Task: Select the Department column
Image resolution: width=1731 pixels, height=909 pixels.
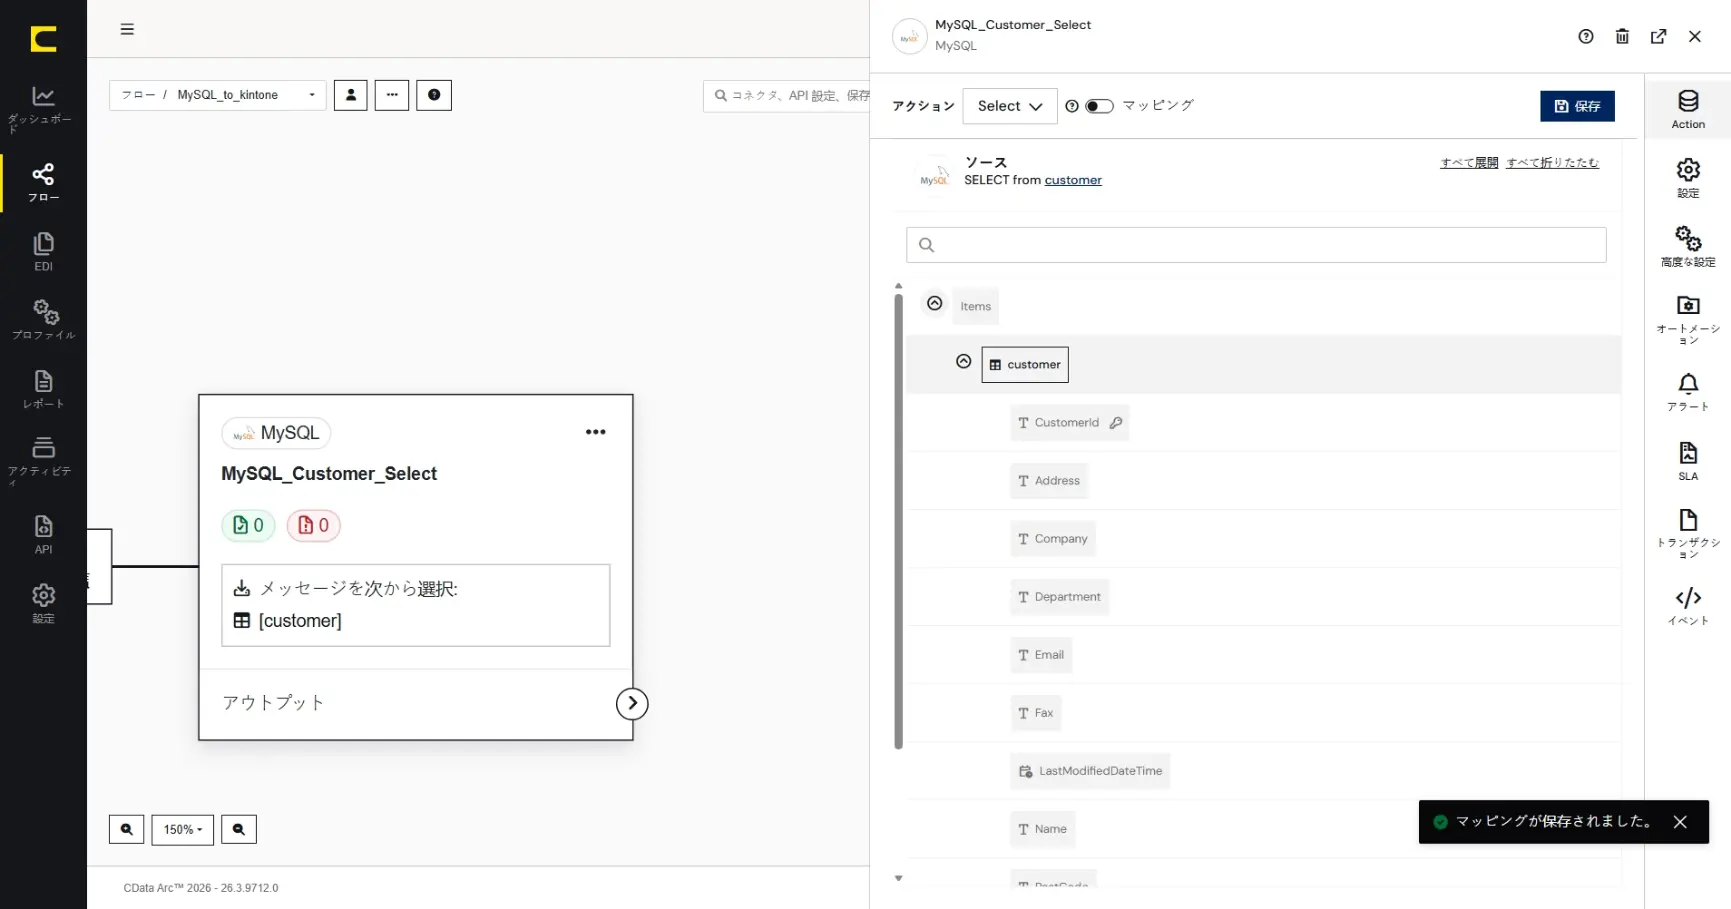Action: click(x=1059, y=597)
